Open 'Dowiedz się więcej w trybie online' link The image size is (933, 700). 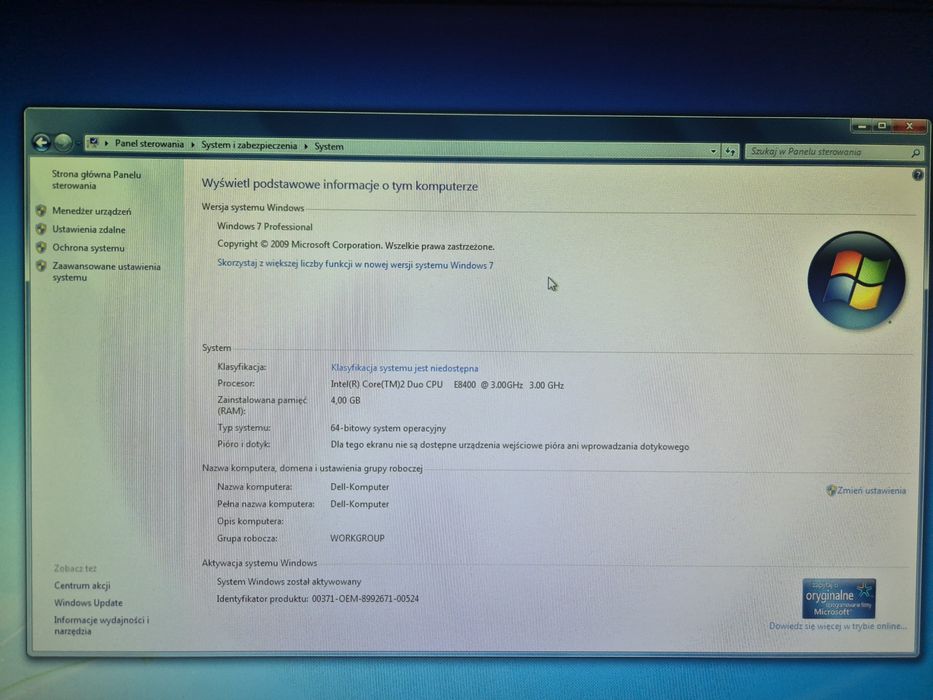click(x=838, y=626)
